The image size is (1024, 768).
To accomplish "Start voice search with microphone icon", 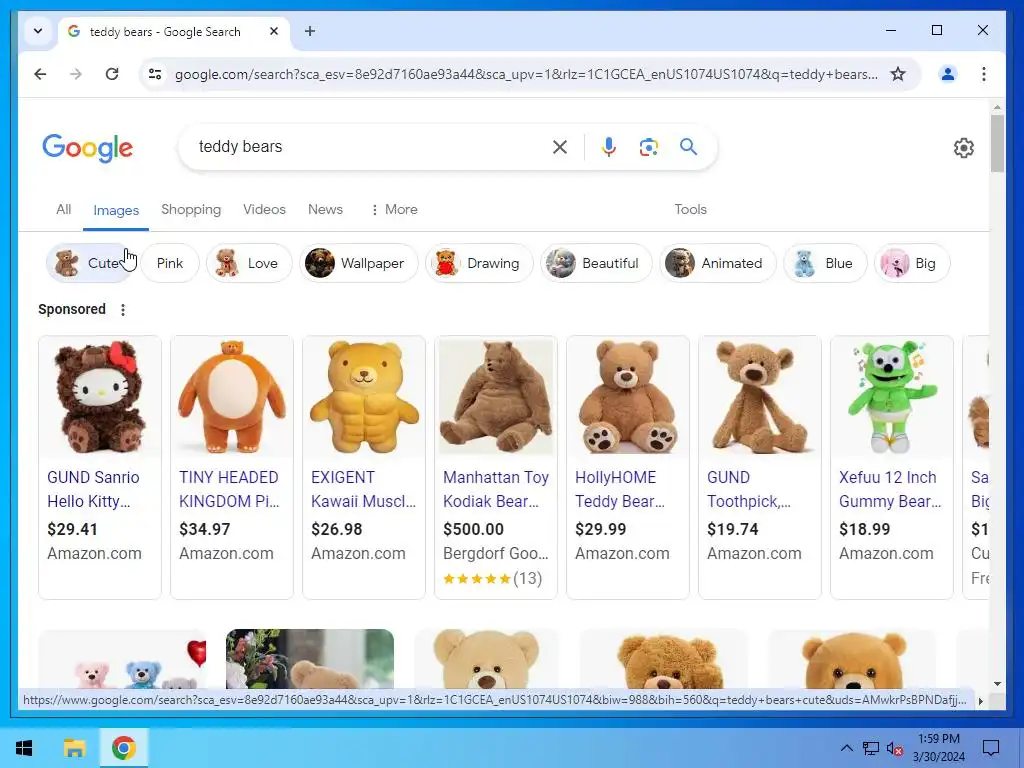I will 609,147.
